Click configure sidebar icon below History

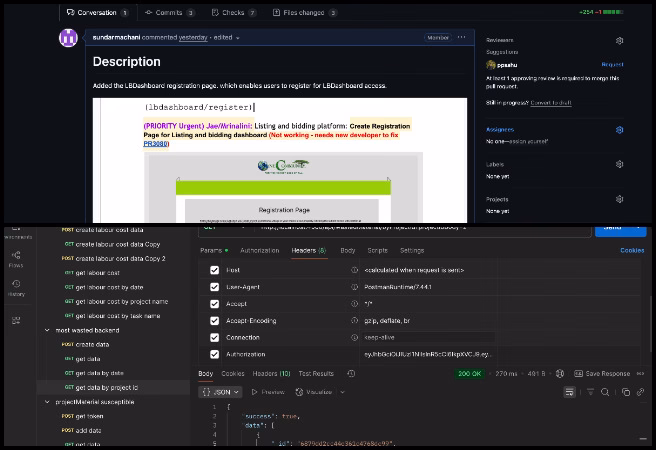16,320
